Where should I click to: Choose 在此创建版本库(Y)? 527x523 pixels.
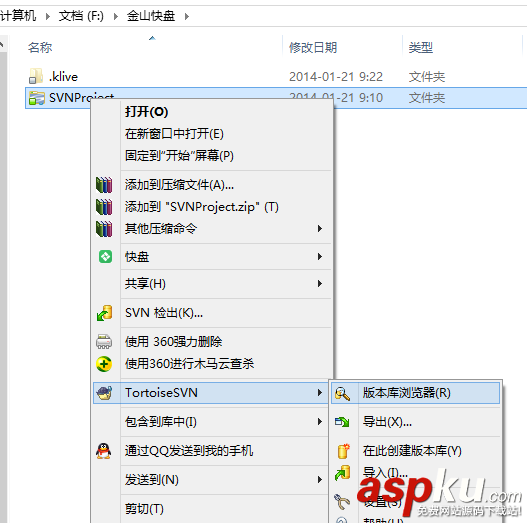(412, 451)
